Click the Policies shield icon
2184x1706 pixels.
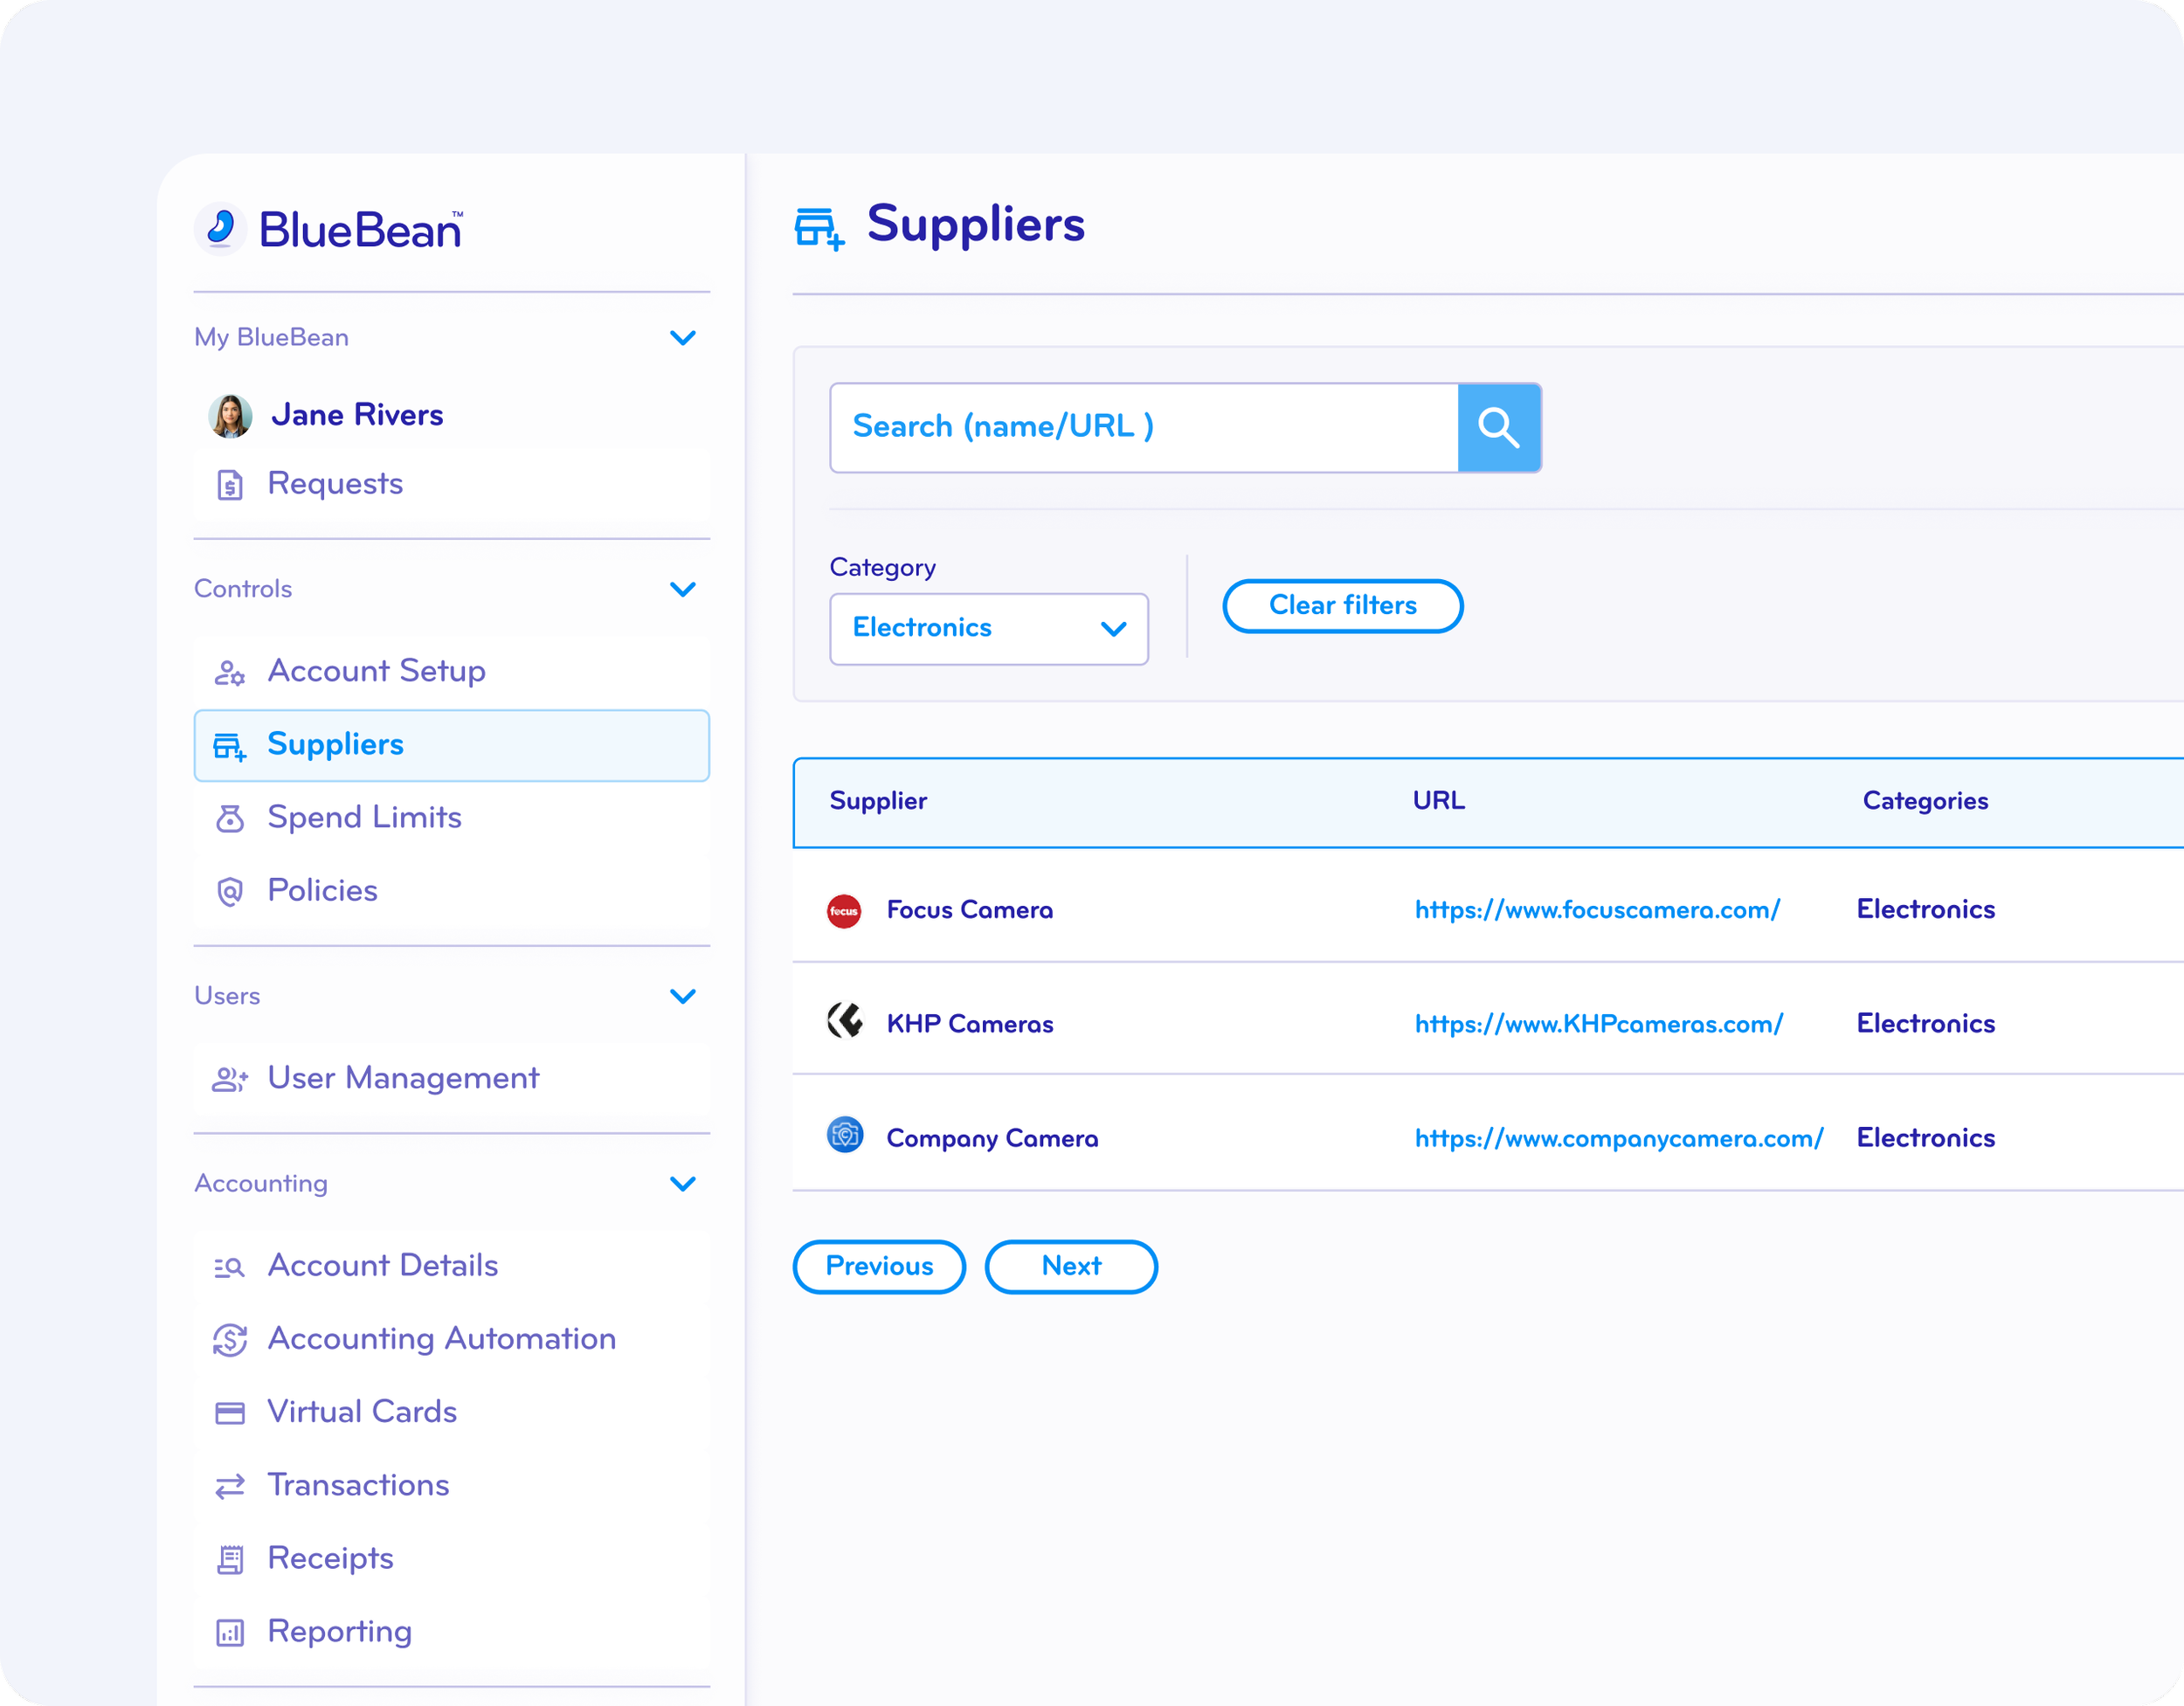[x=230, y=892]
